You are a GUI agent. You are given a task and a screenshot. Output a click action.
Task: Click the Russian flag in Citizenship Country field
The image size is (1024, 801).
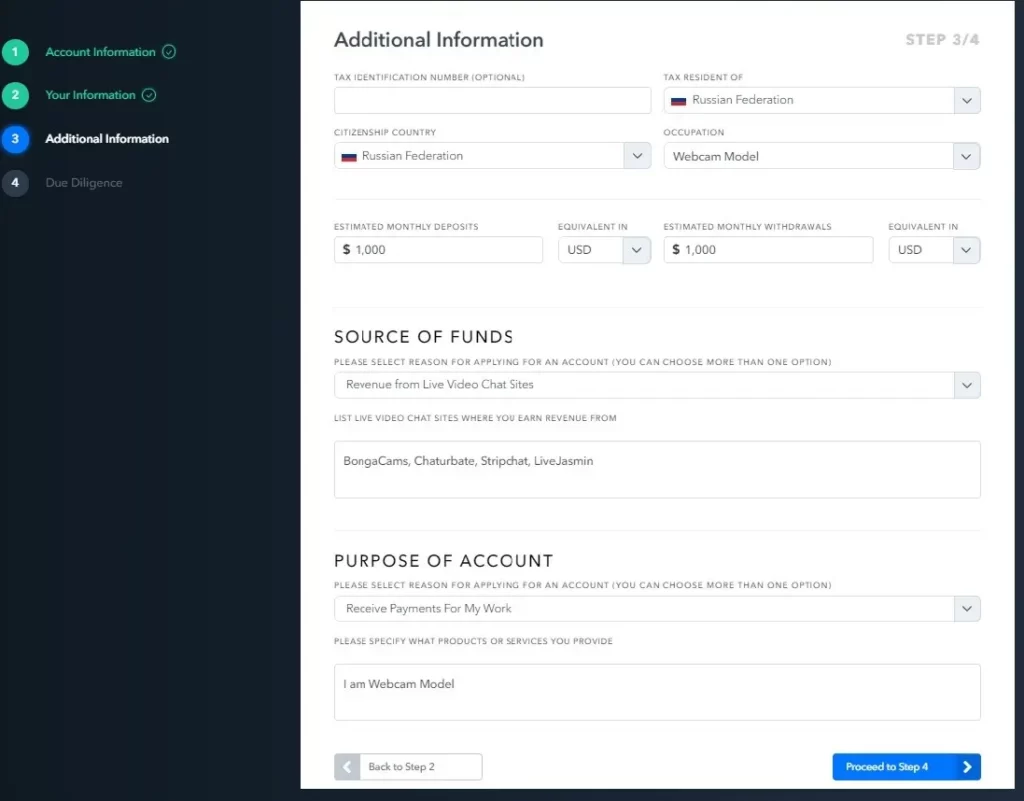[x=349, y=157]
